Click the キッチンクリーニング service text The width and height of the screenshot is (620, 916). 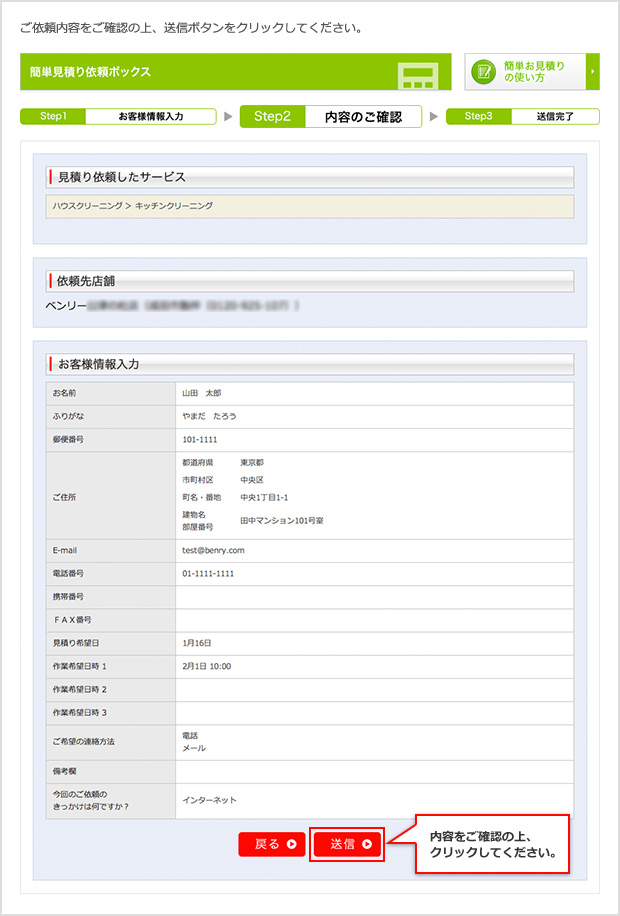coord(174,206)
